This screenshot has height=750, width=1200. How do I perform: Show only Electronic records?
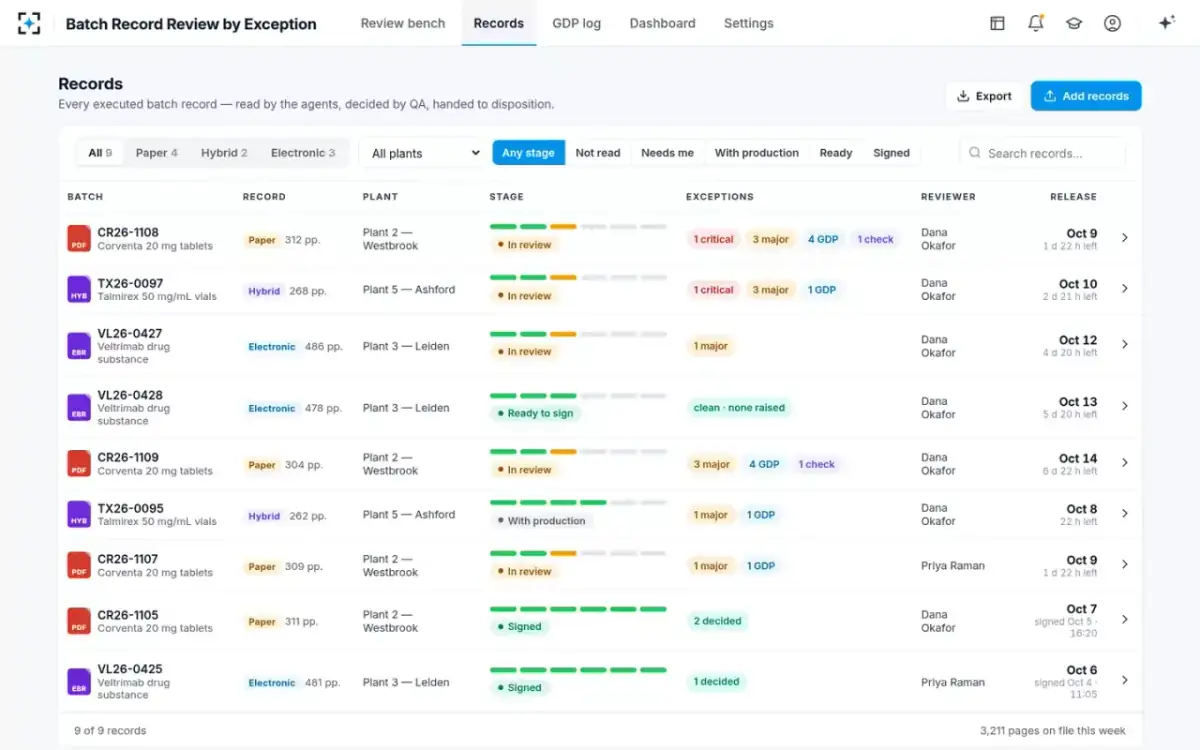303,153
